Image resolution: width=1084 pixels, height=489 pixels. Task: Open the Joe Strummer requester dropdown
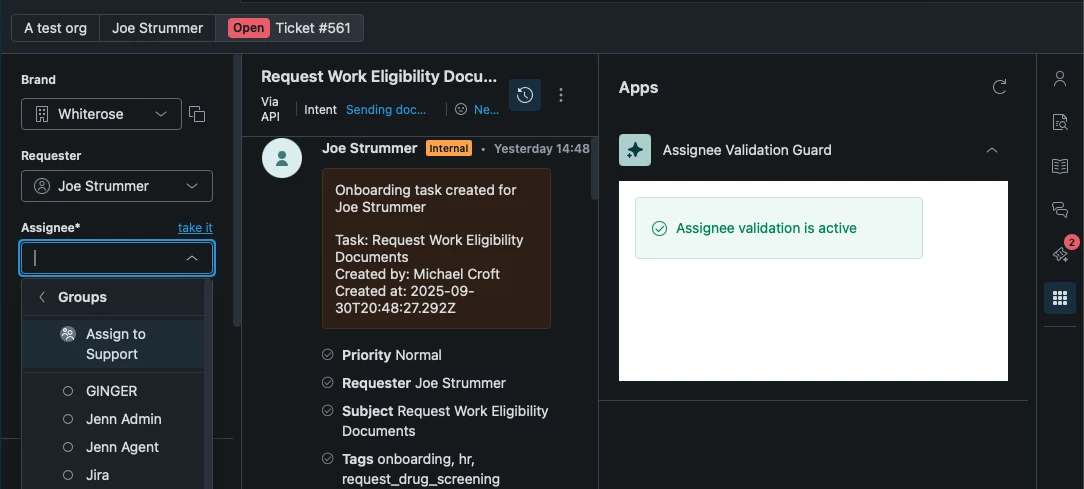coord(117,186)
